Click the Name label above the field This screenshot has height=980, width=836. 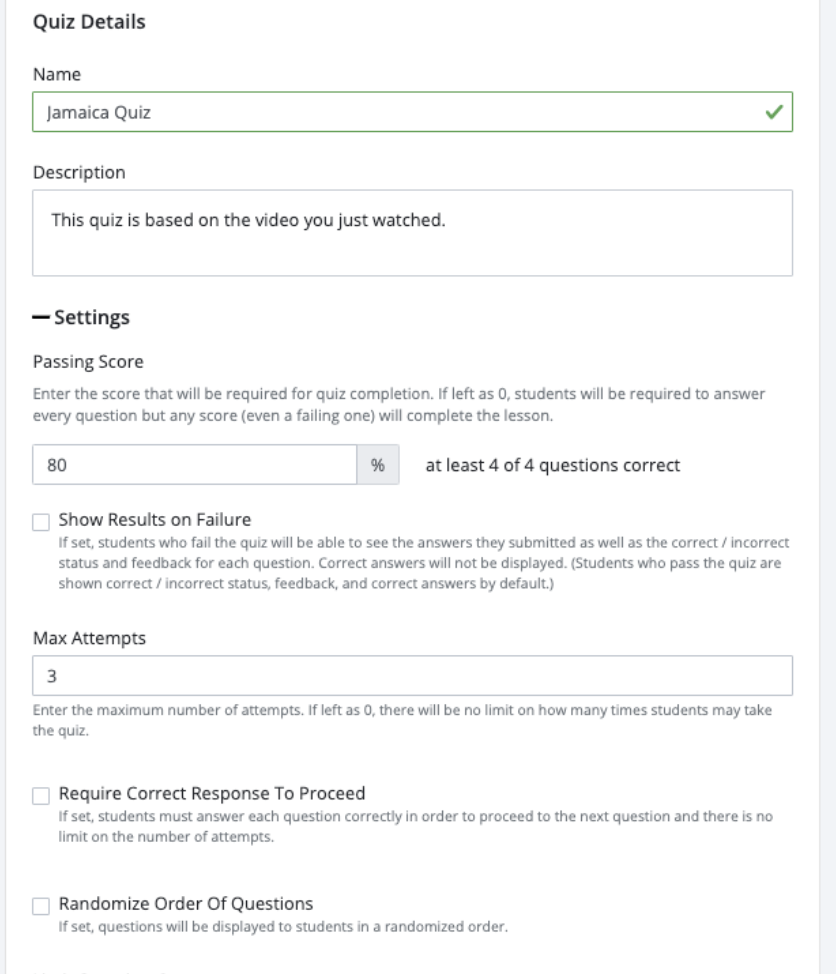[x=57, y=74]
